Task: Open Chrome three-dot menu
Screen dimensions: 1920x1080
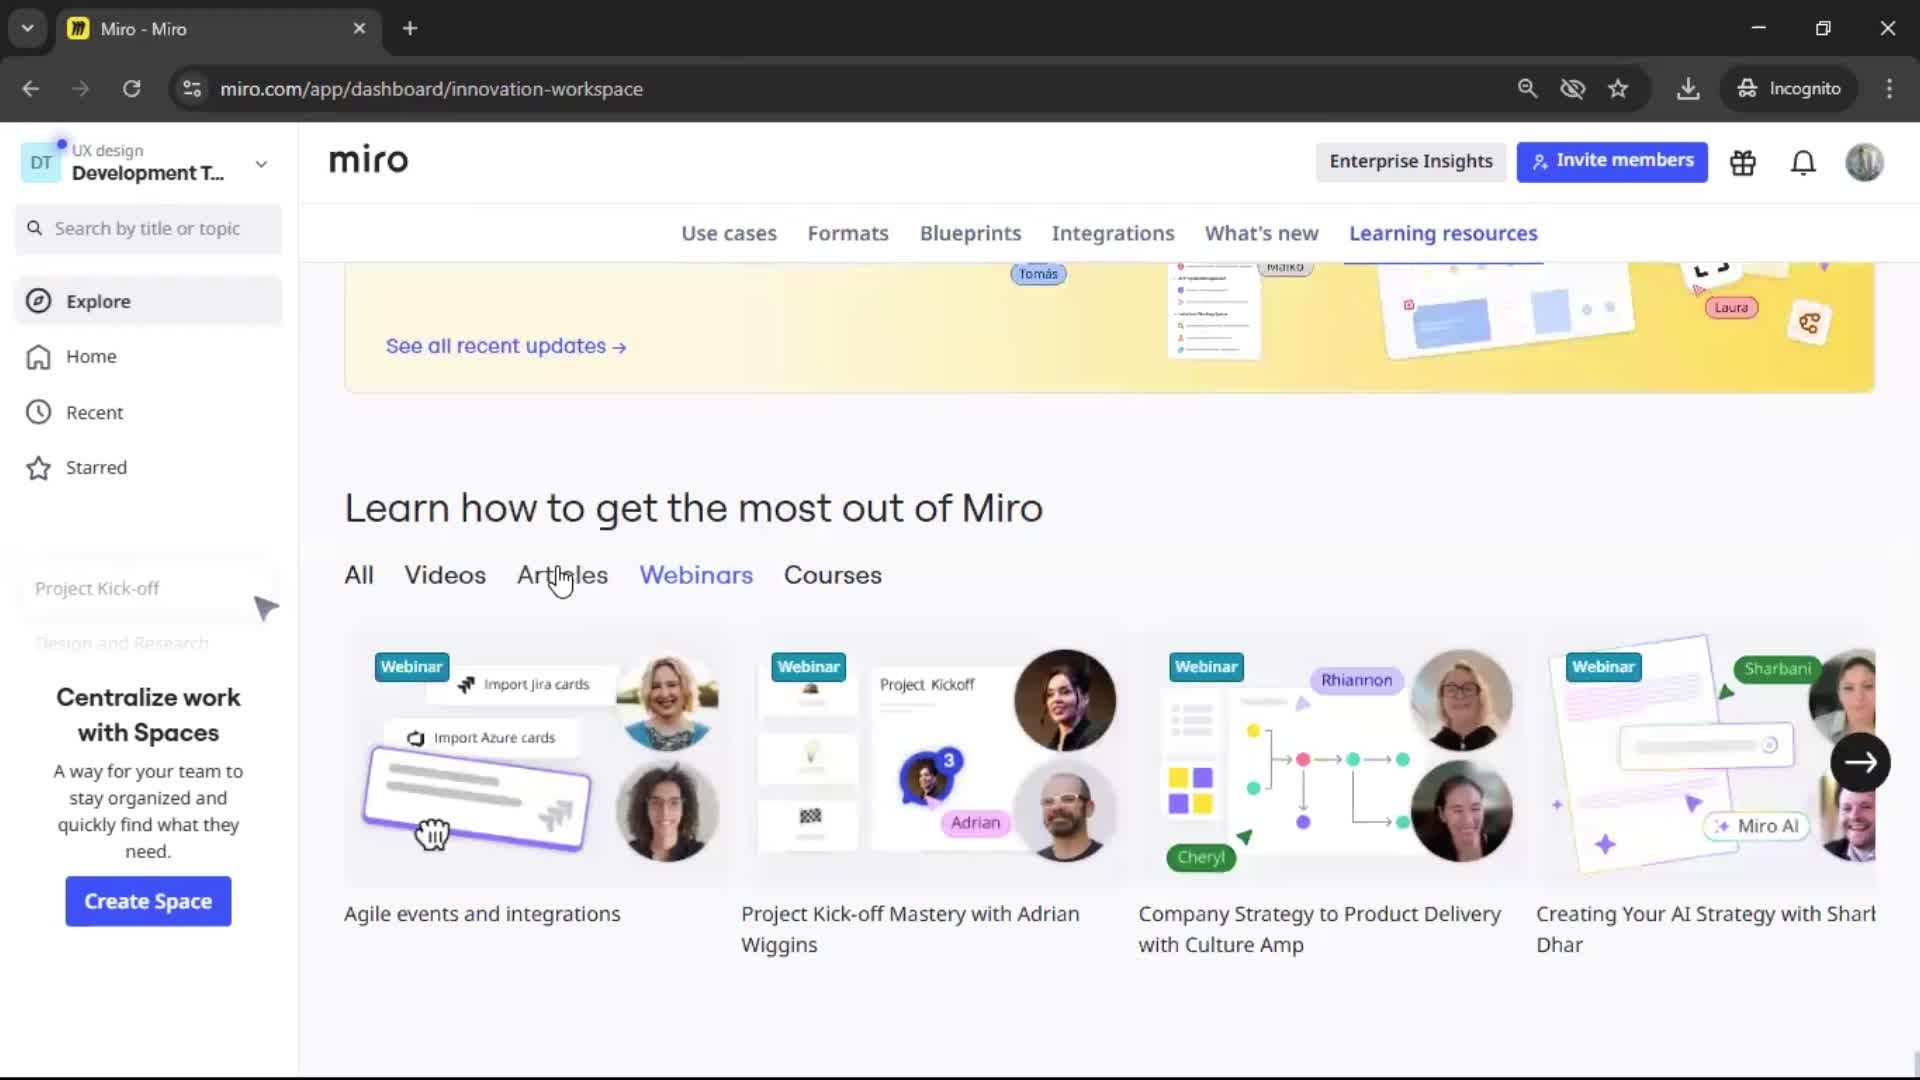Action: point(1889,89)
